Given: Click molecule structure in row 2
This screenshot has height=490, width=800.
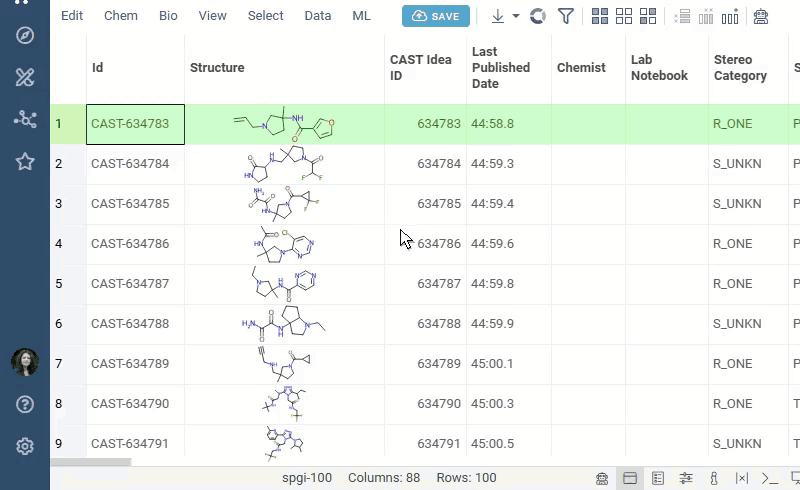Looking at the screenshot, I should point(284,164).
